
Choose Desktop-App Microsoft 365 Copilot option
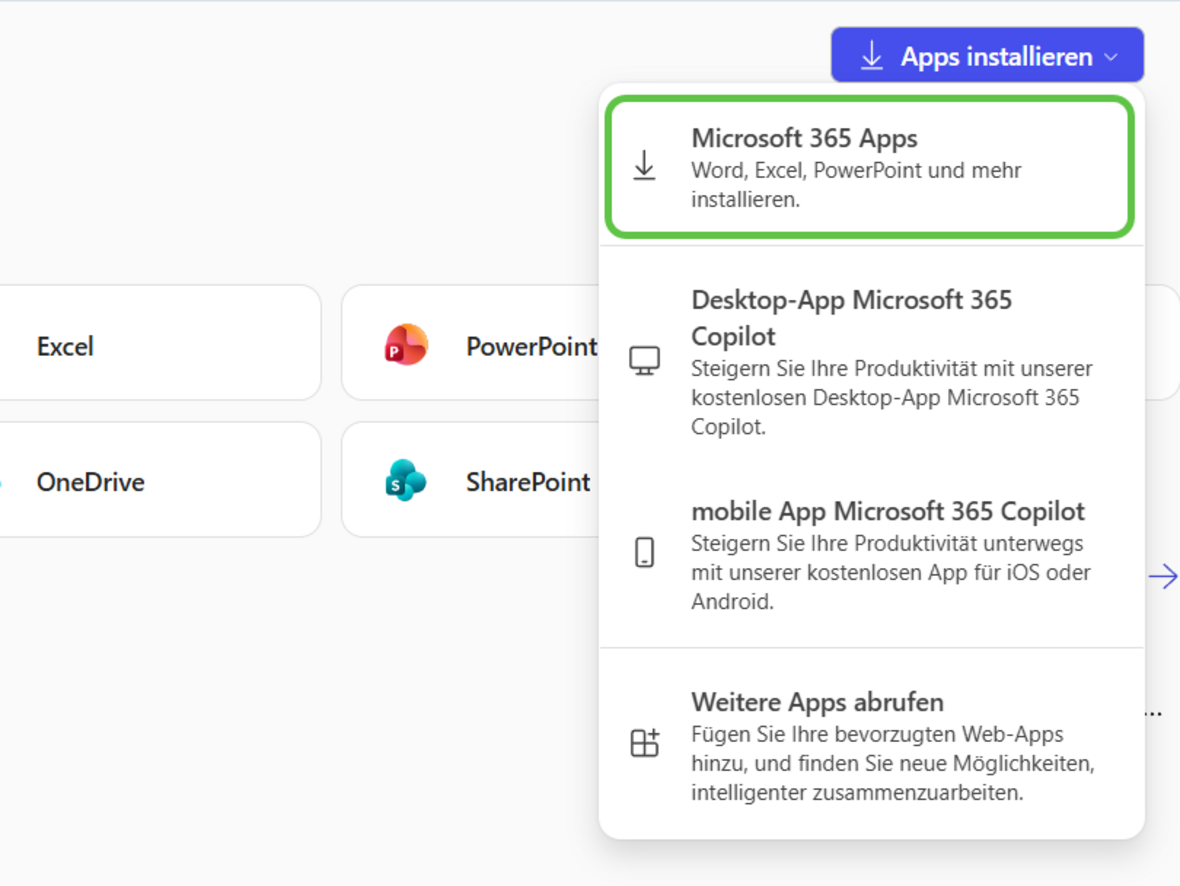click(x=851, y=317)
